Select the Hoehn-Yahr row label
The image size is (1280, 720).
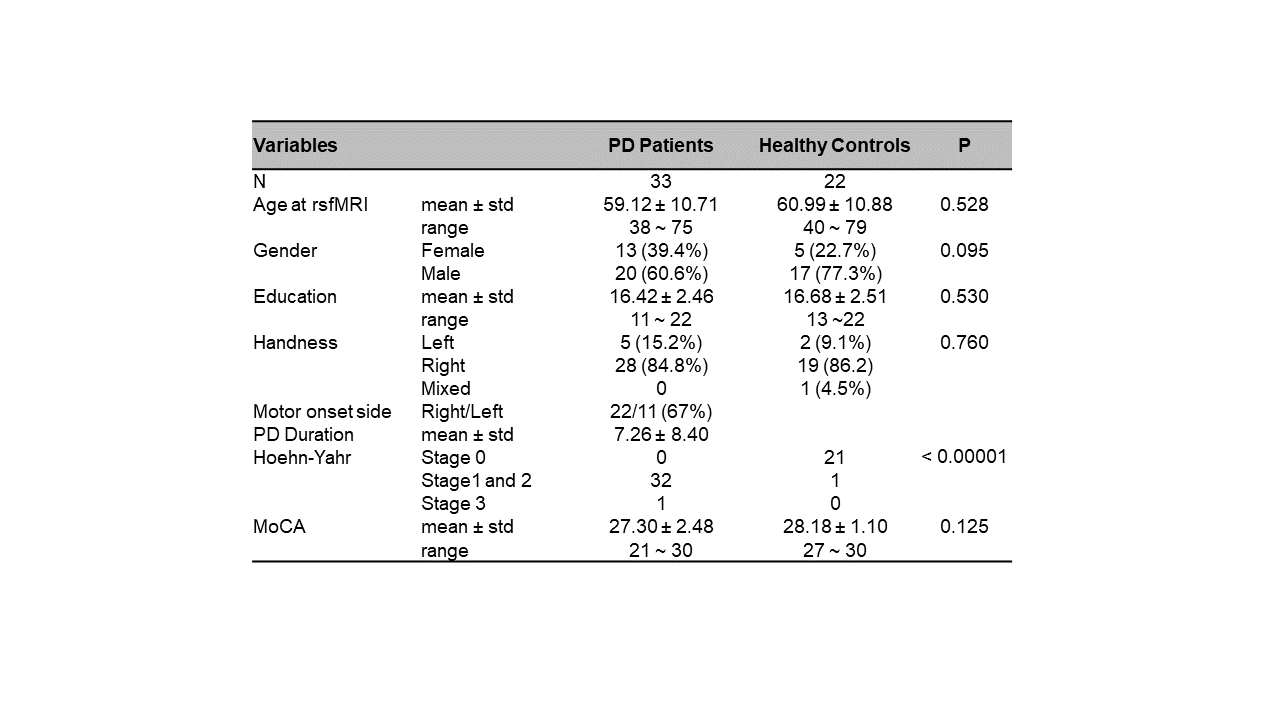coord(303,458)
